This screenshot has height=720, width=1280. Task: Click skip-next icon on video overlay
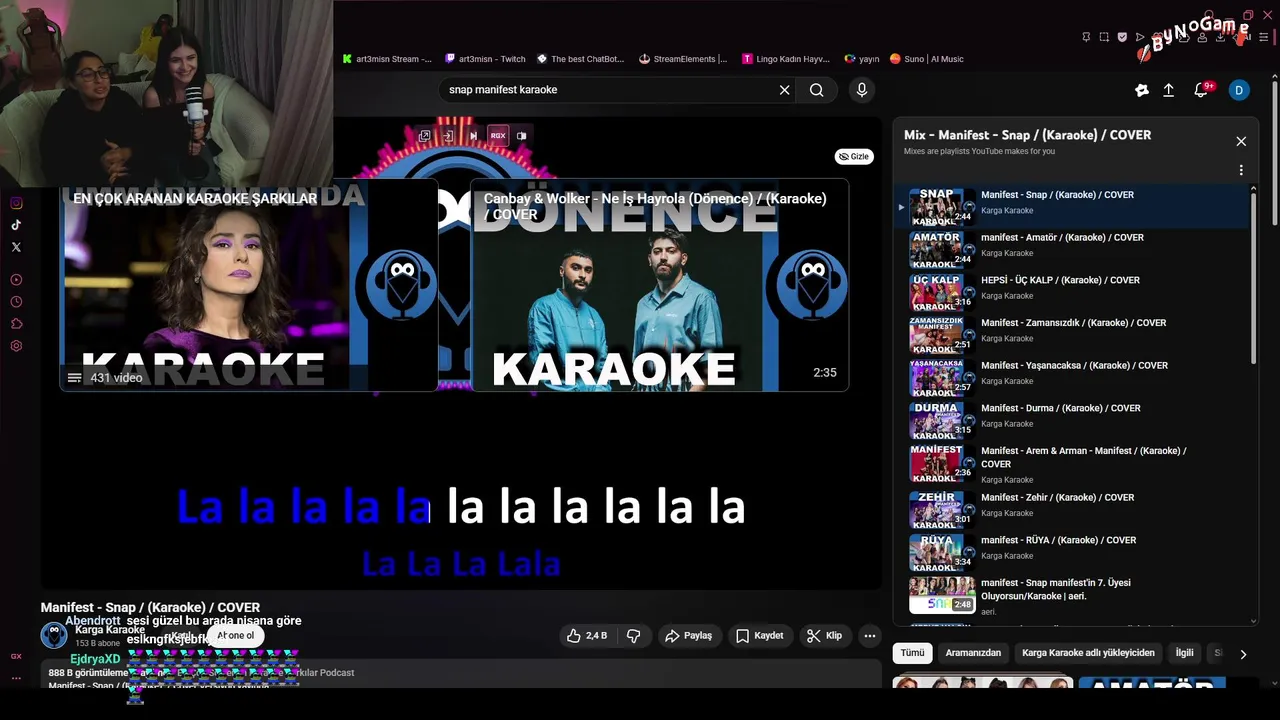(473, 135)
